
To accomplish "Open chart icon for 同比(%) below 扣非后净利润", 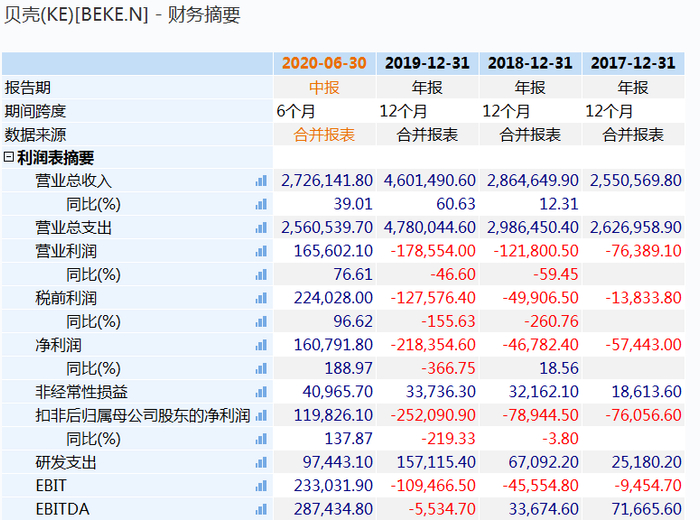I will pos(261,439).
